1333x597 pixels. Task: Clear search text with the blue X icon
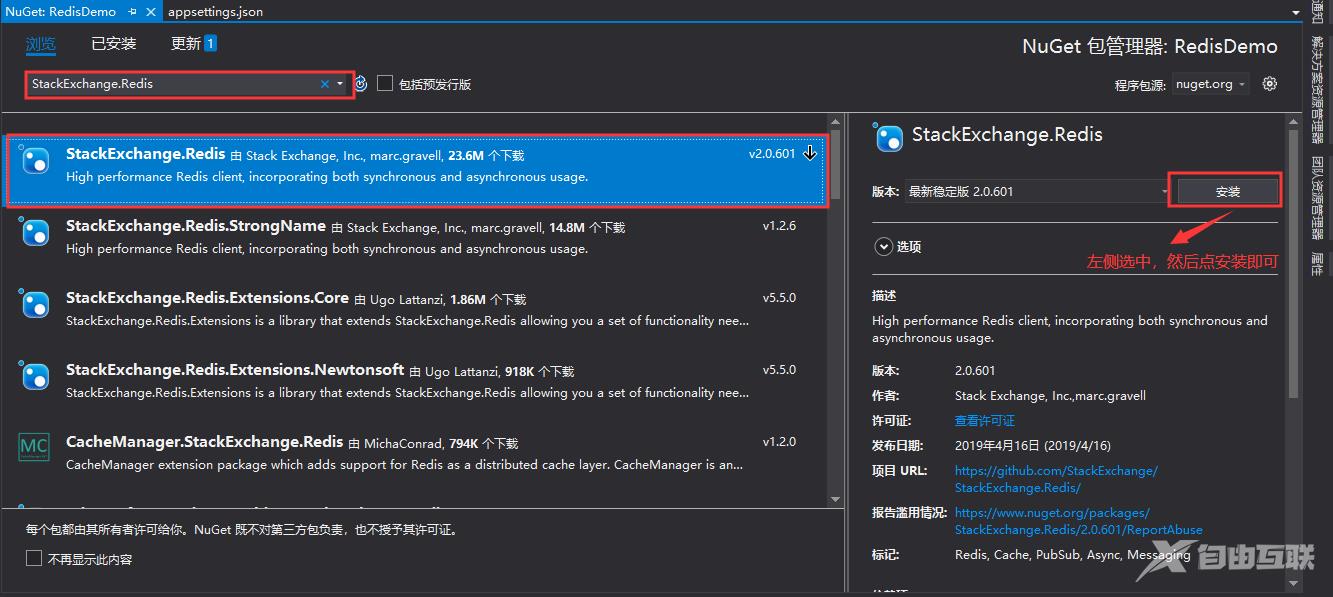click(324, 84)
